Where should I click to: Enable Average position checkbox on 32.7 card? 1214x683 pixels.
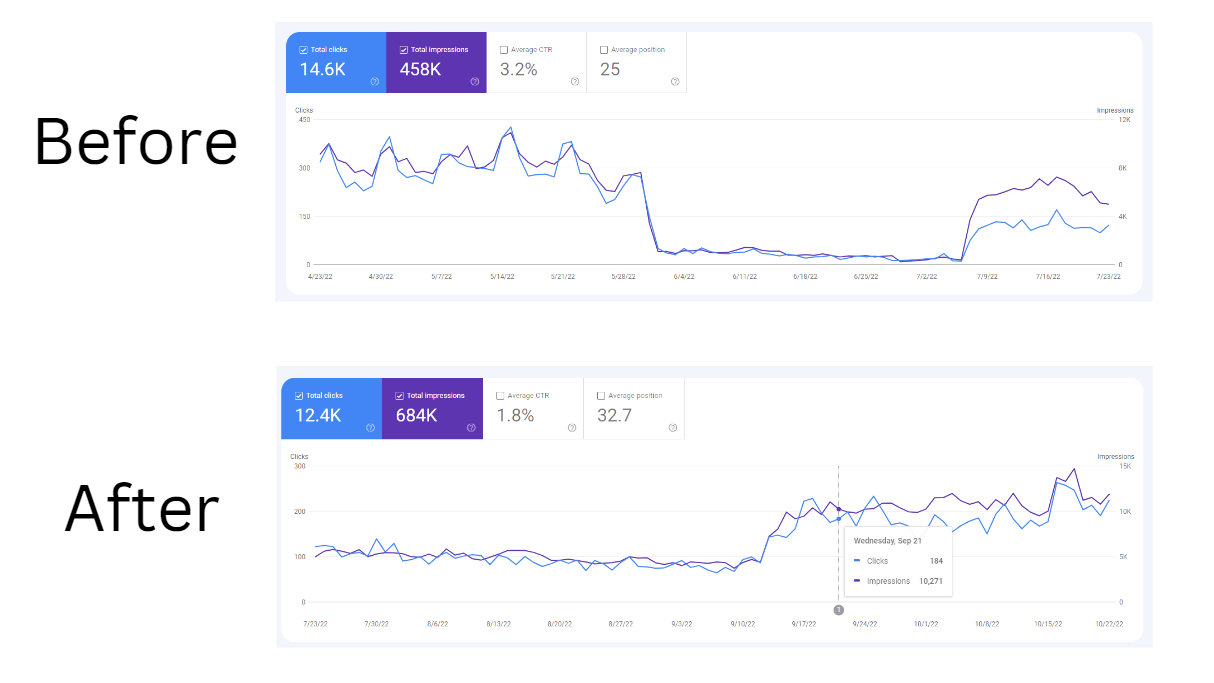pyautogui.click(x=600, y=395)
